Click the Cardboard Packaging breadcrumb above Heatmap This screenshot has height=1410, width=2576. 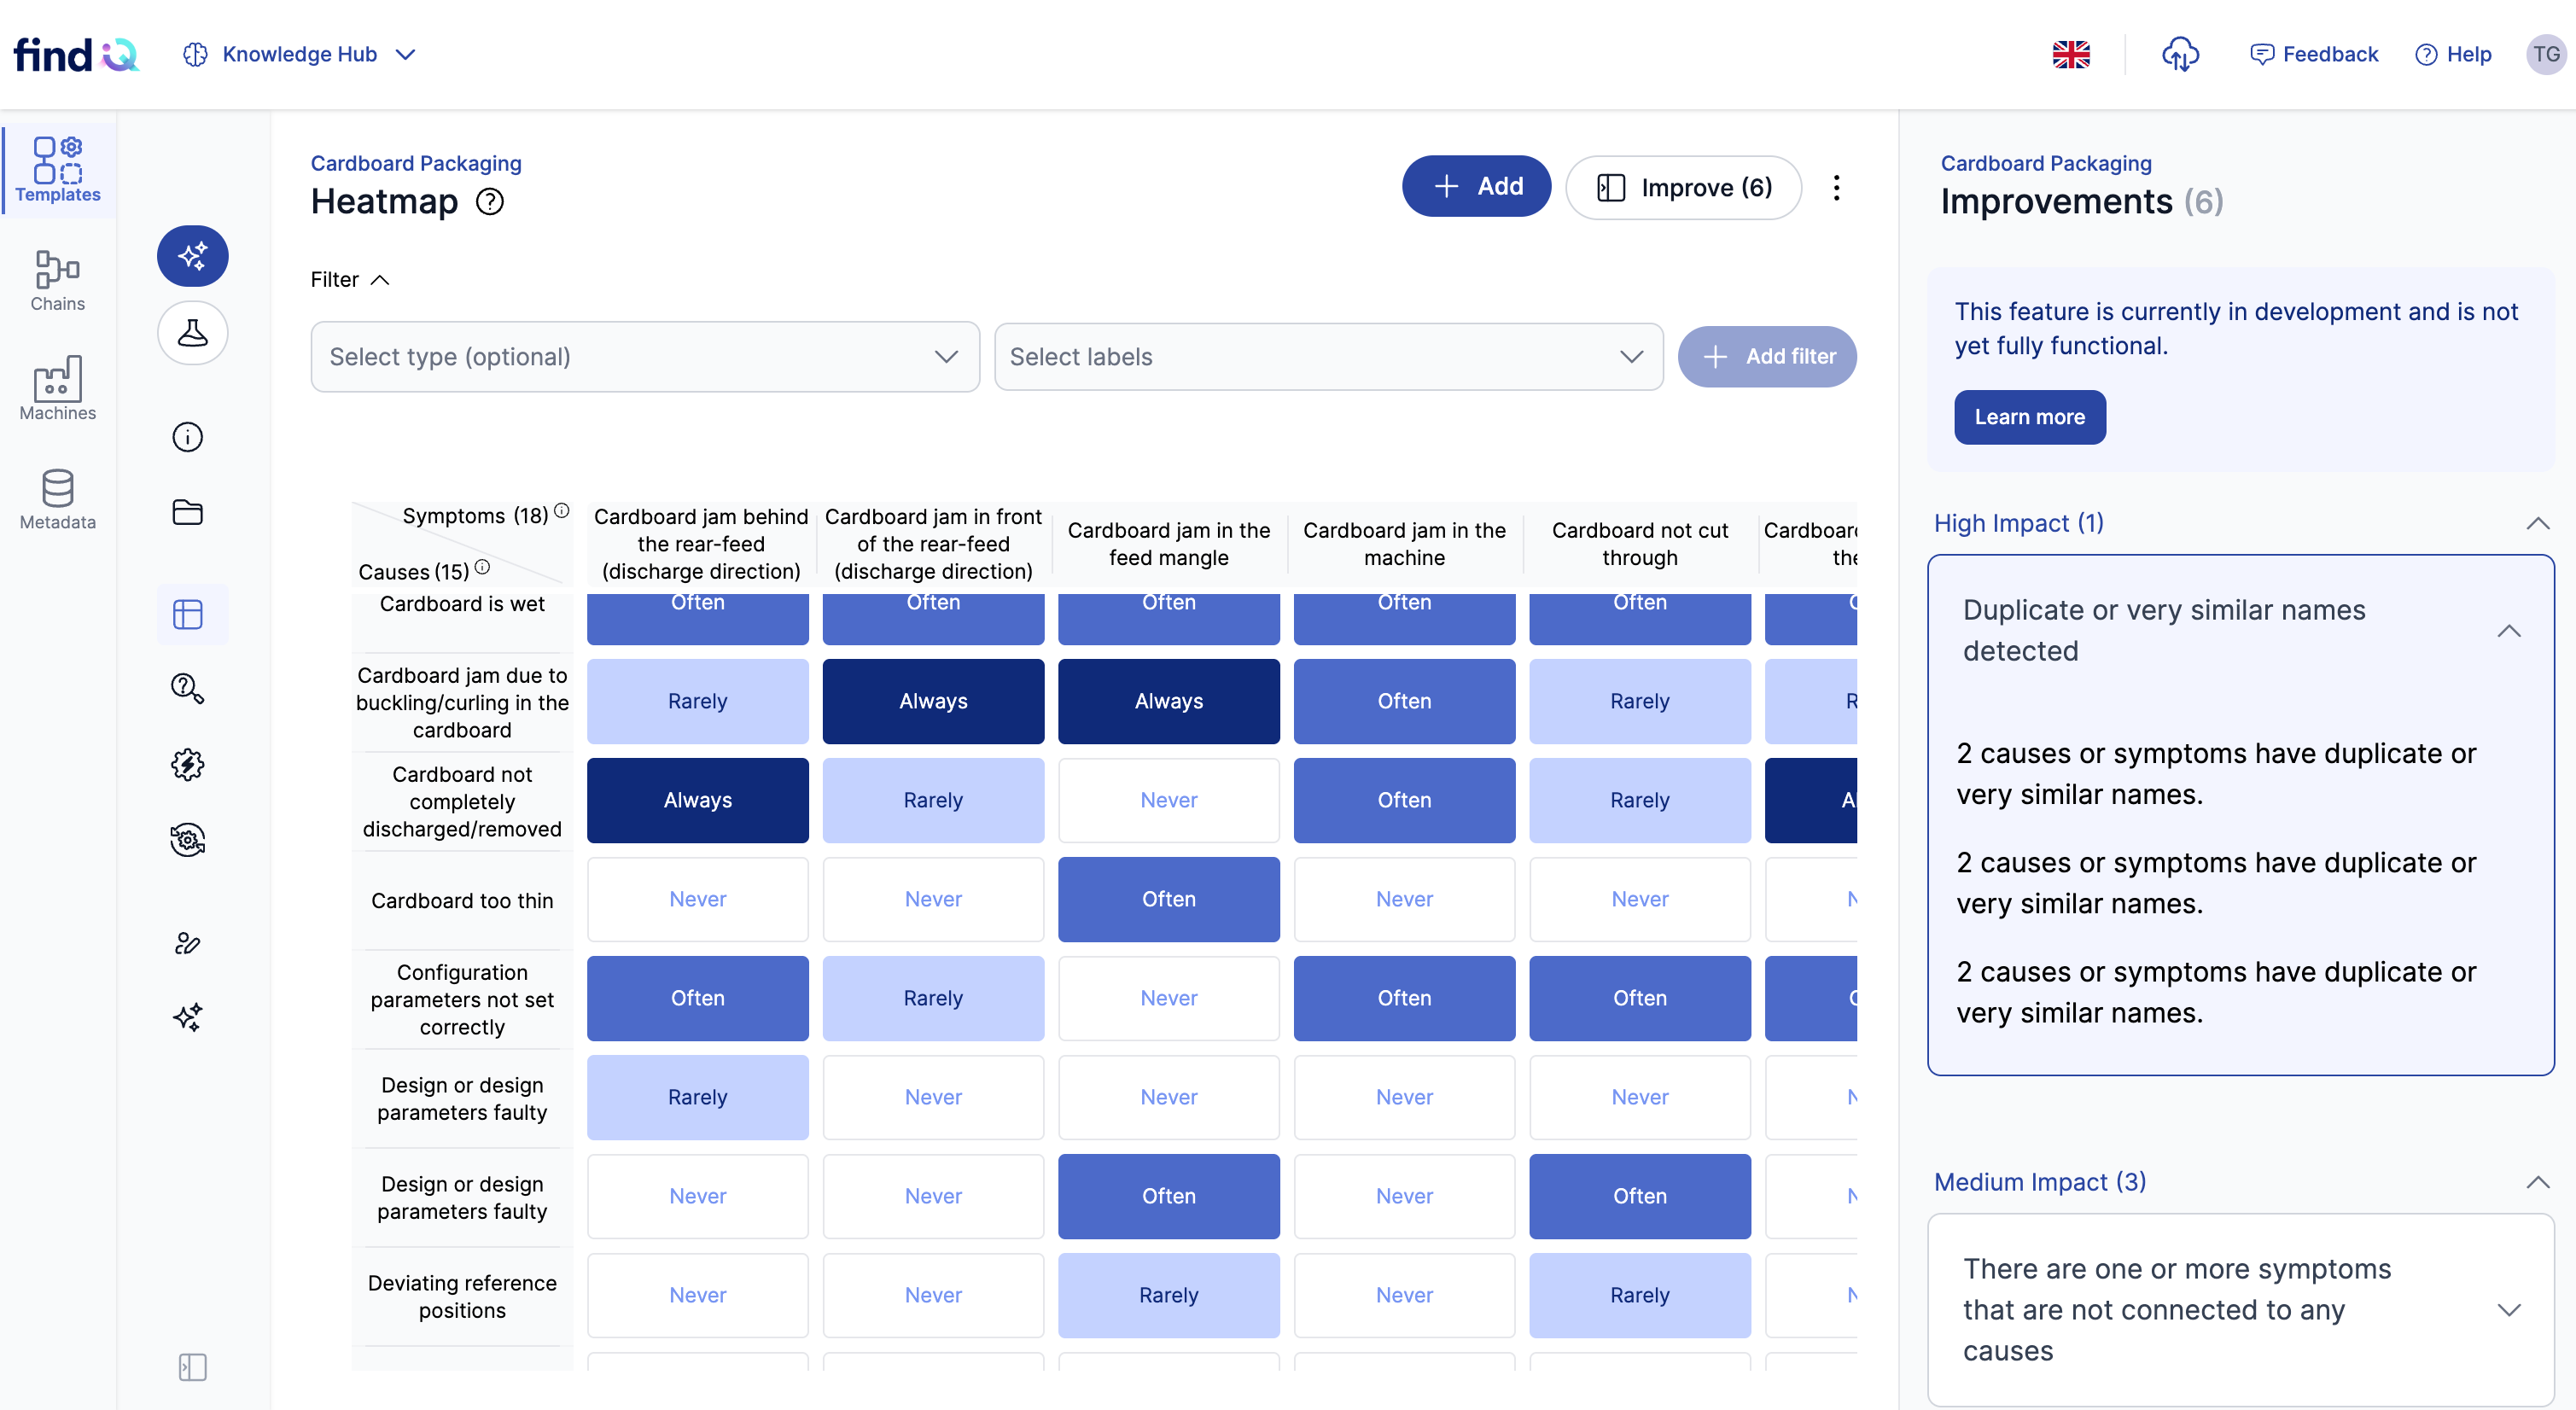pyautogui.click(x=416, y=163)
